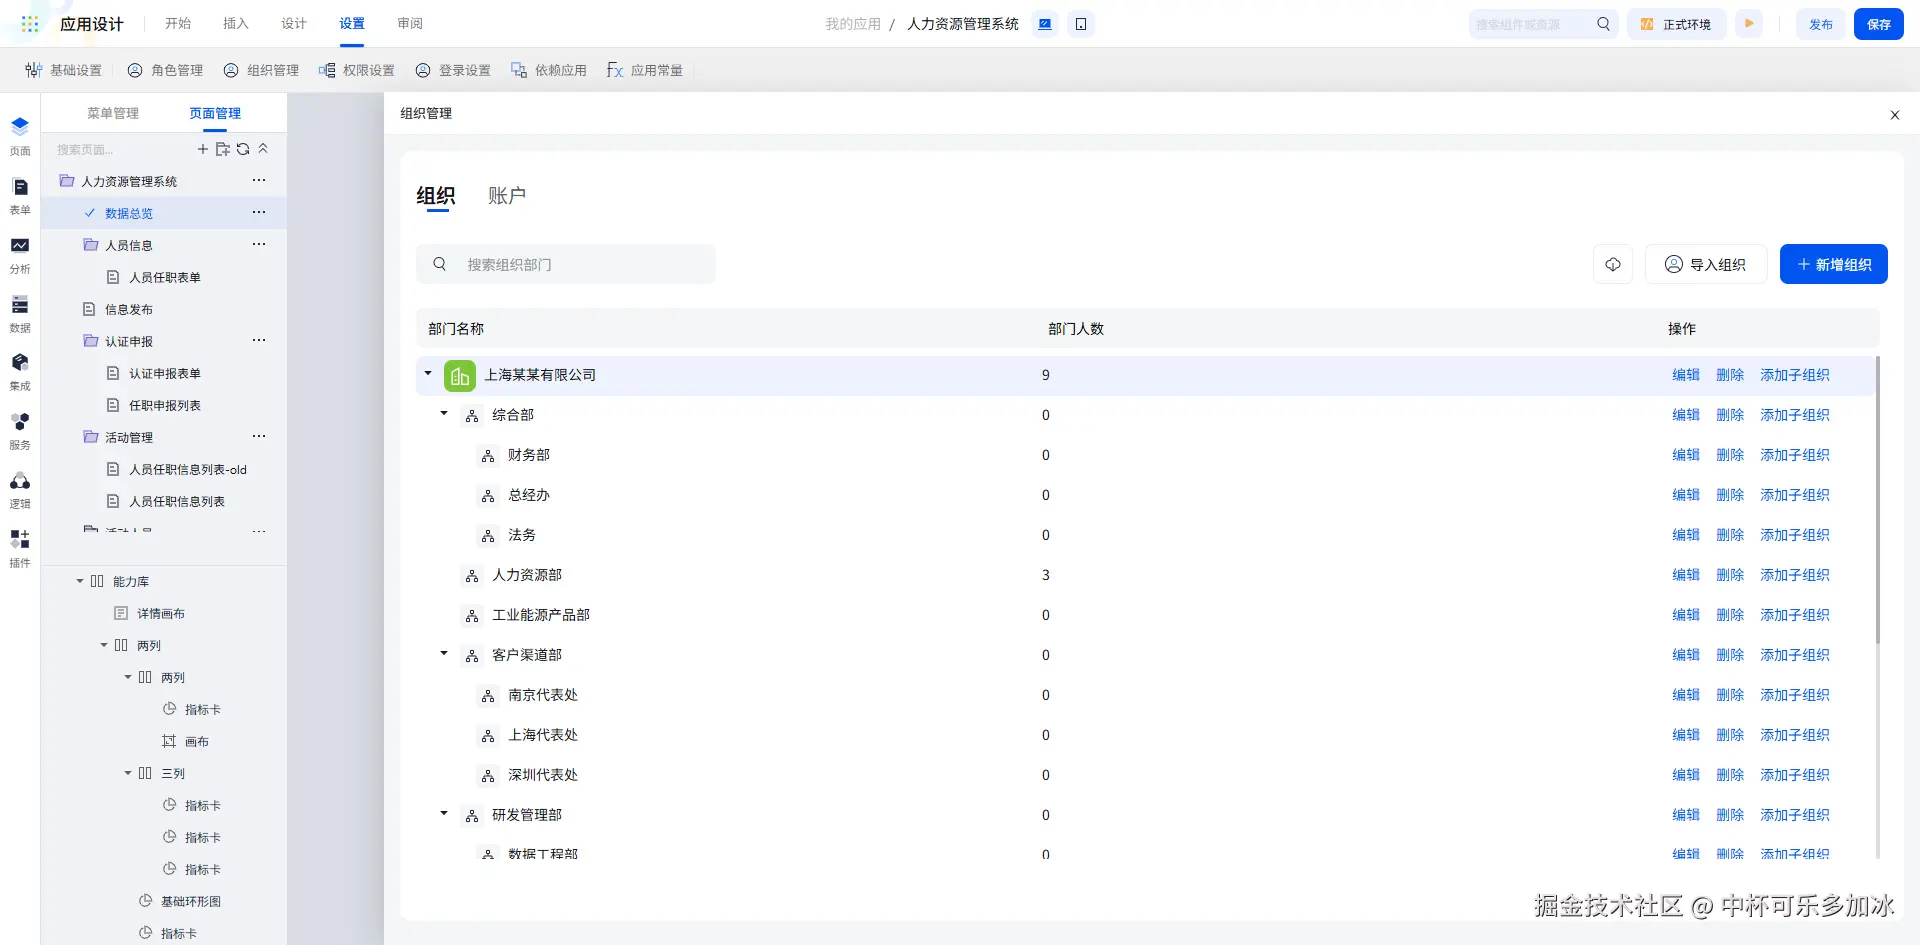
Task: Select the 人员任职表单 page
Action: 165,277
